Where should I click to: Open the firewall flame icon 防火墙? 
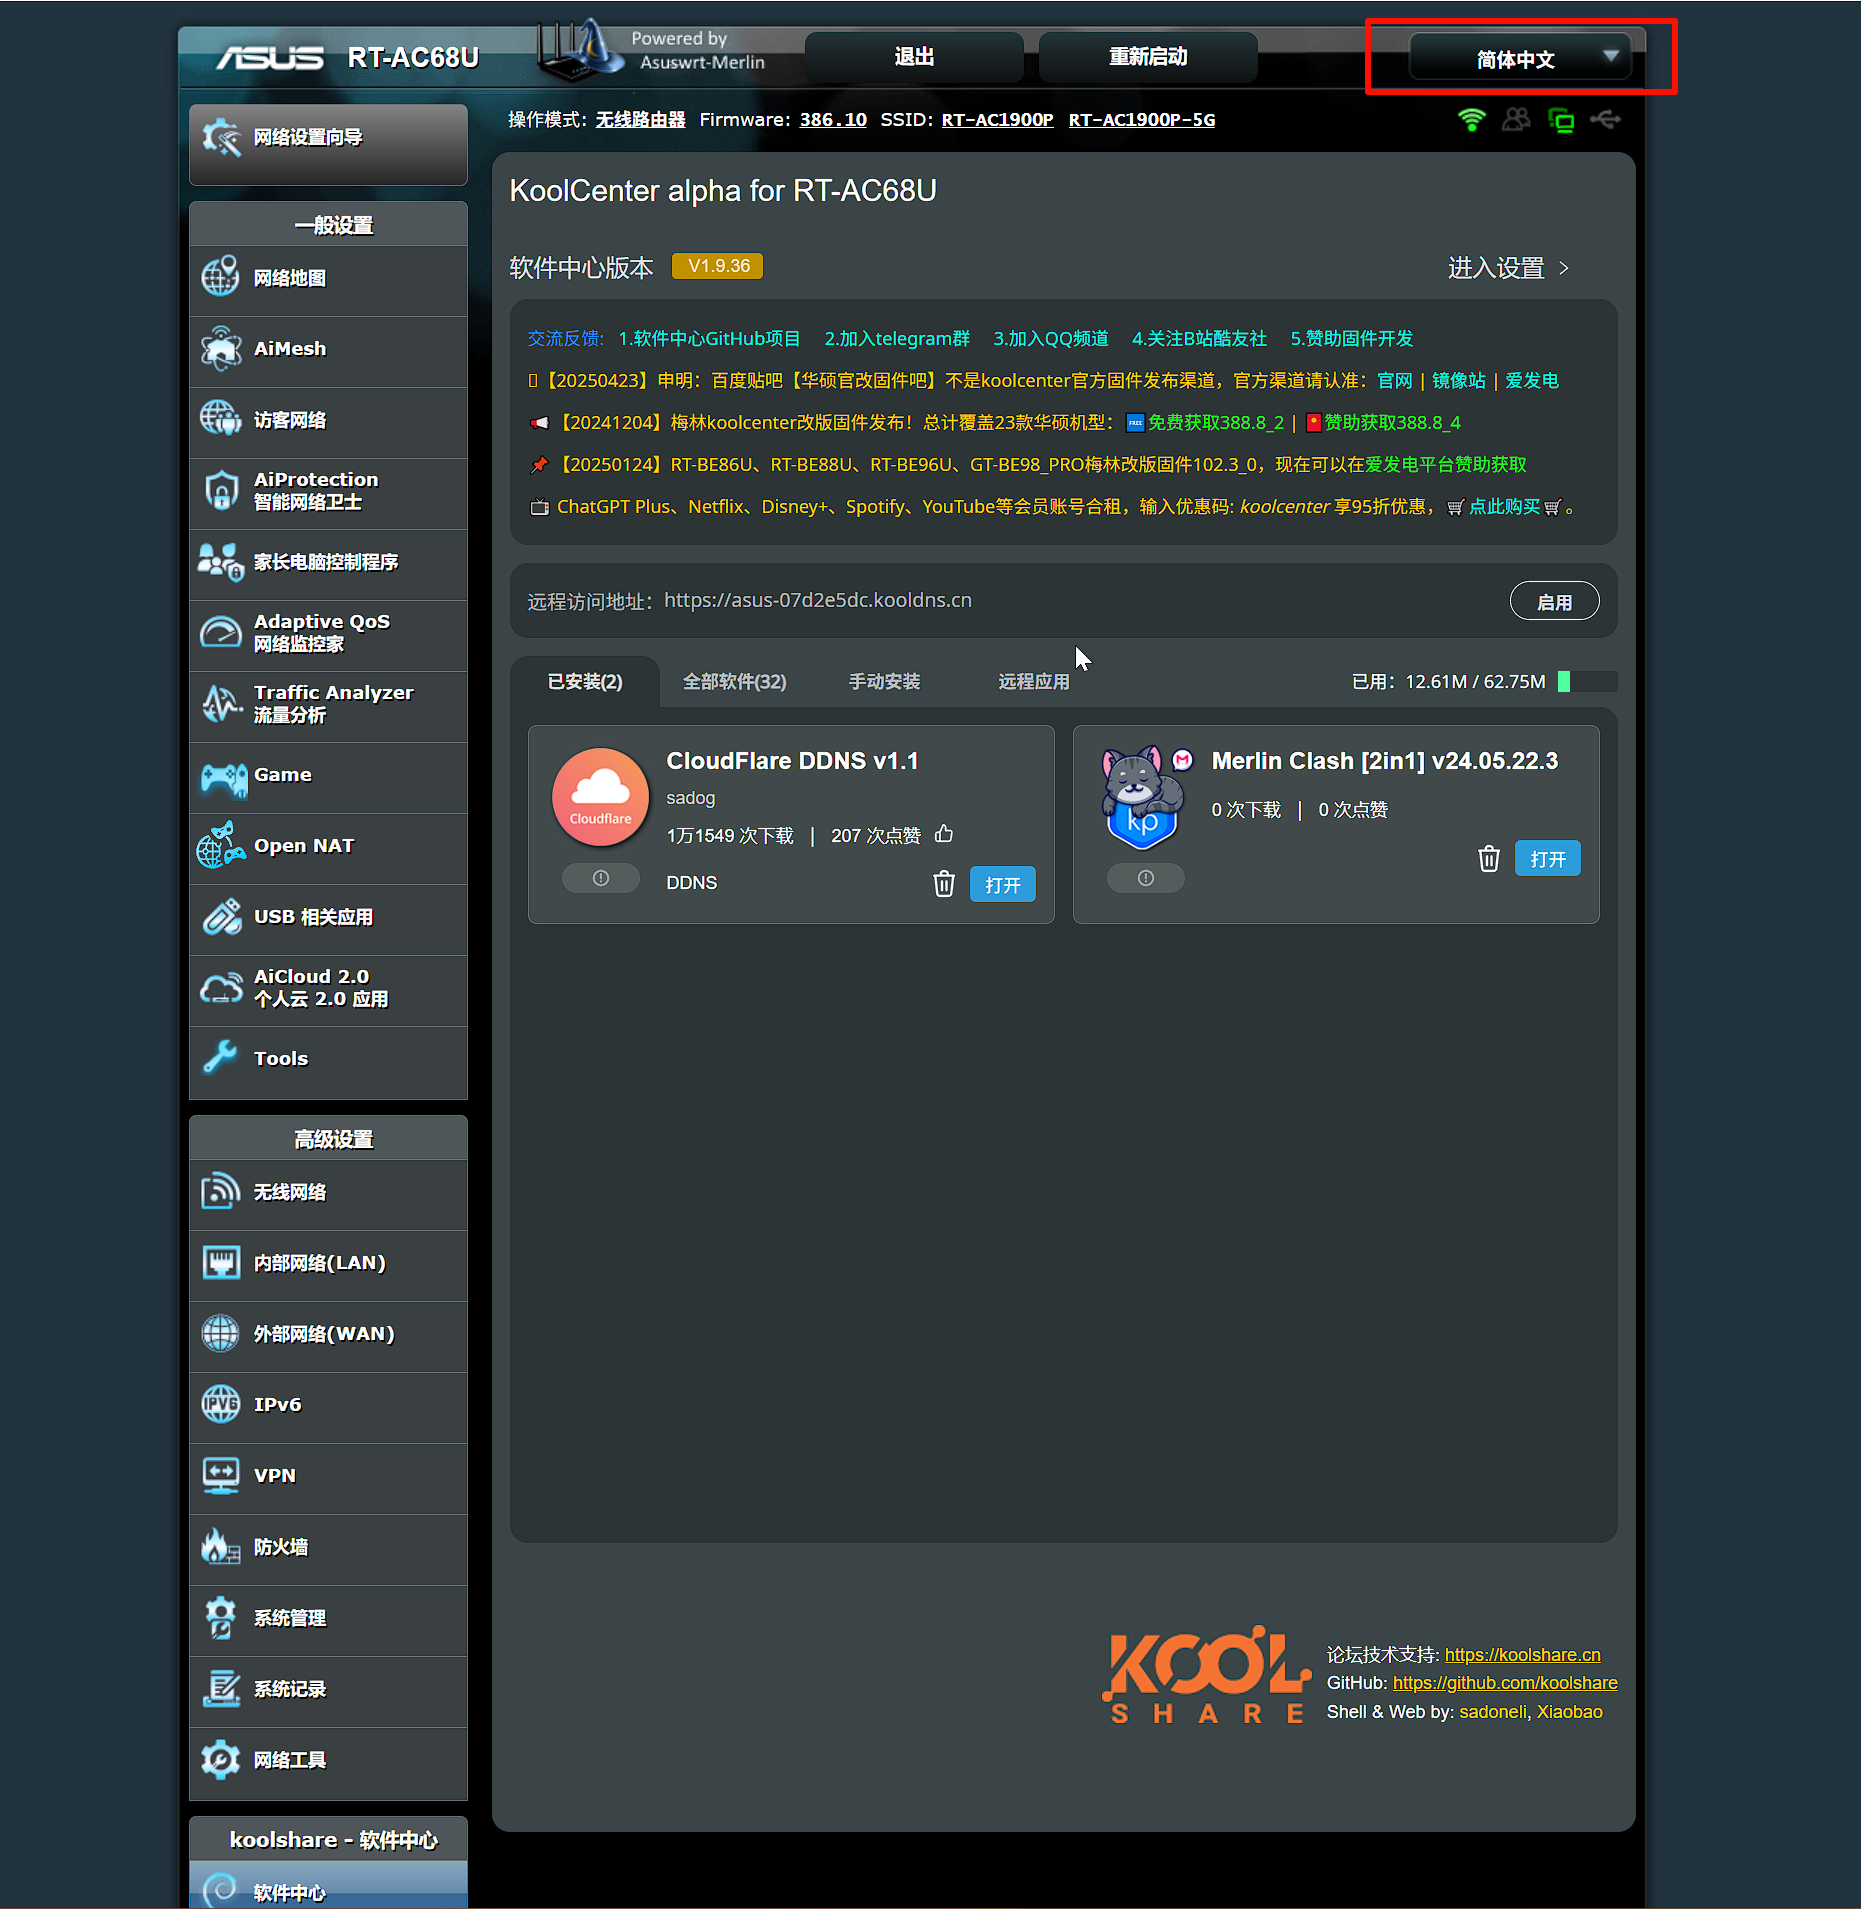[221, 1546]
